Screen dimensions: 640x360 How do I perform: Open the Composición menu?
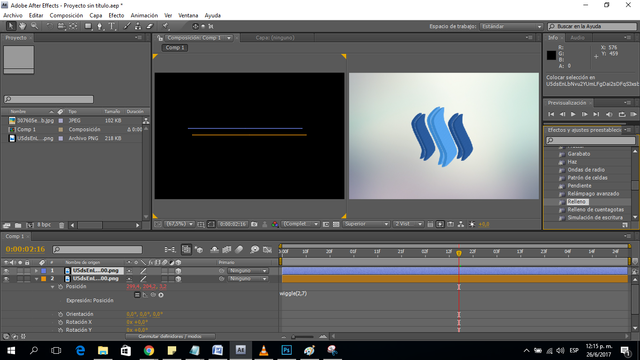[66, 16]
